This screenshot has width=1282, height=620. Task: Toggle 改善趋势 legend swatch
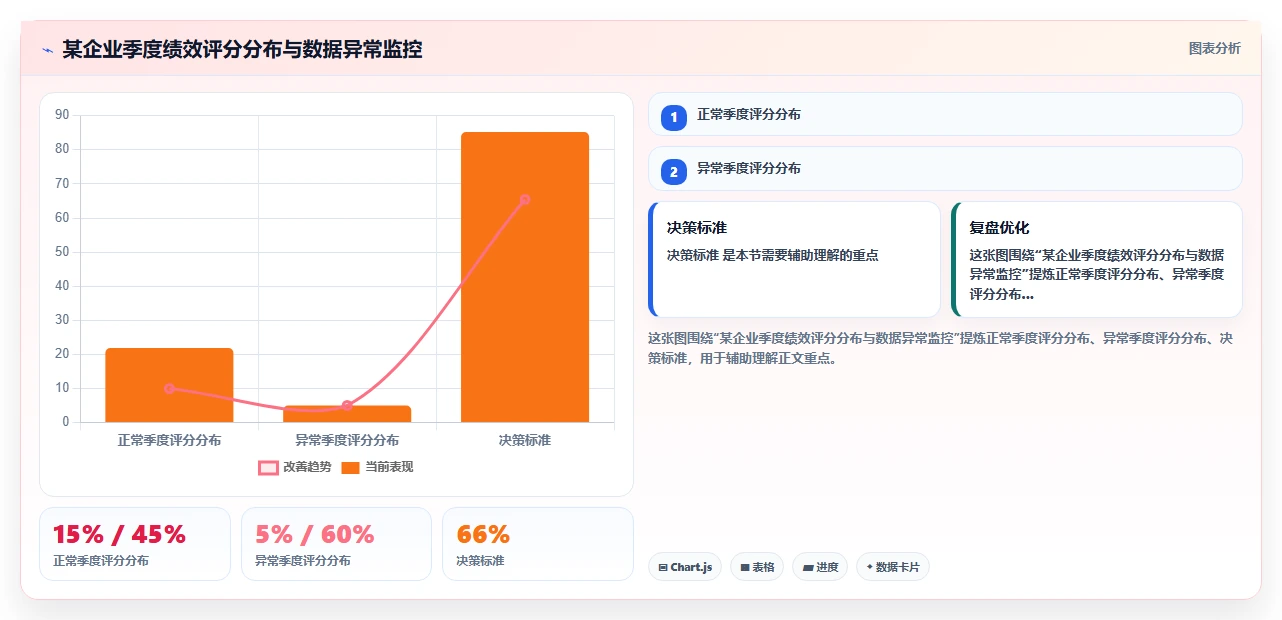click(x=268, y=467)
